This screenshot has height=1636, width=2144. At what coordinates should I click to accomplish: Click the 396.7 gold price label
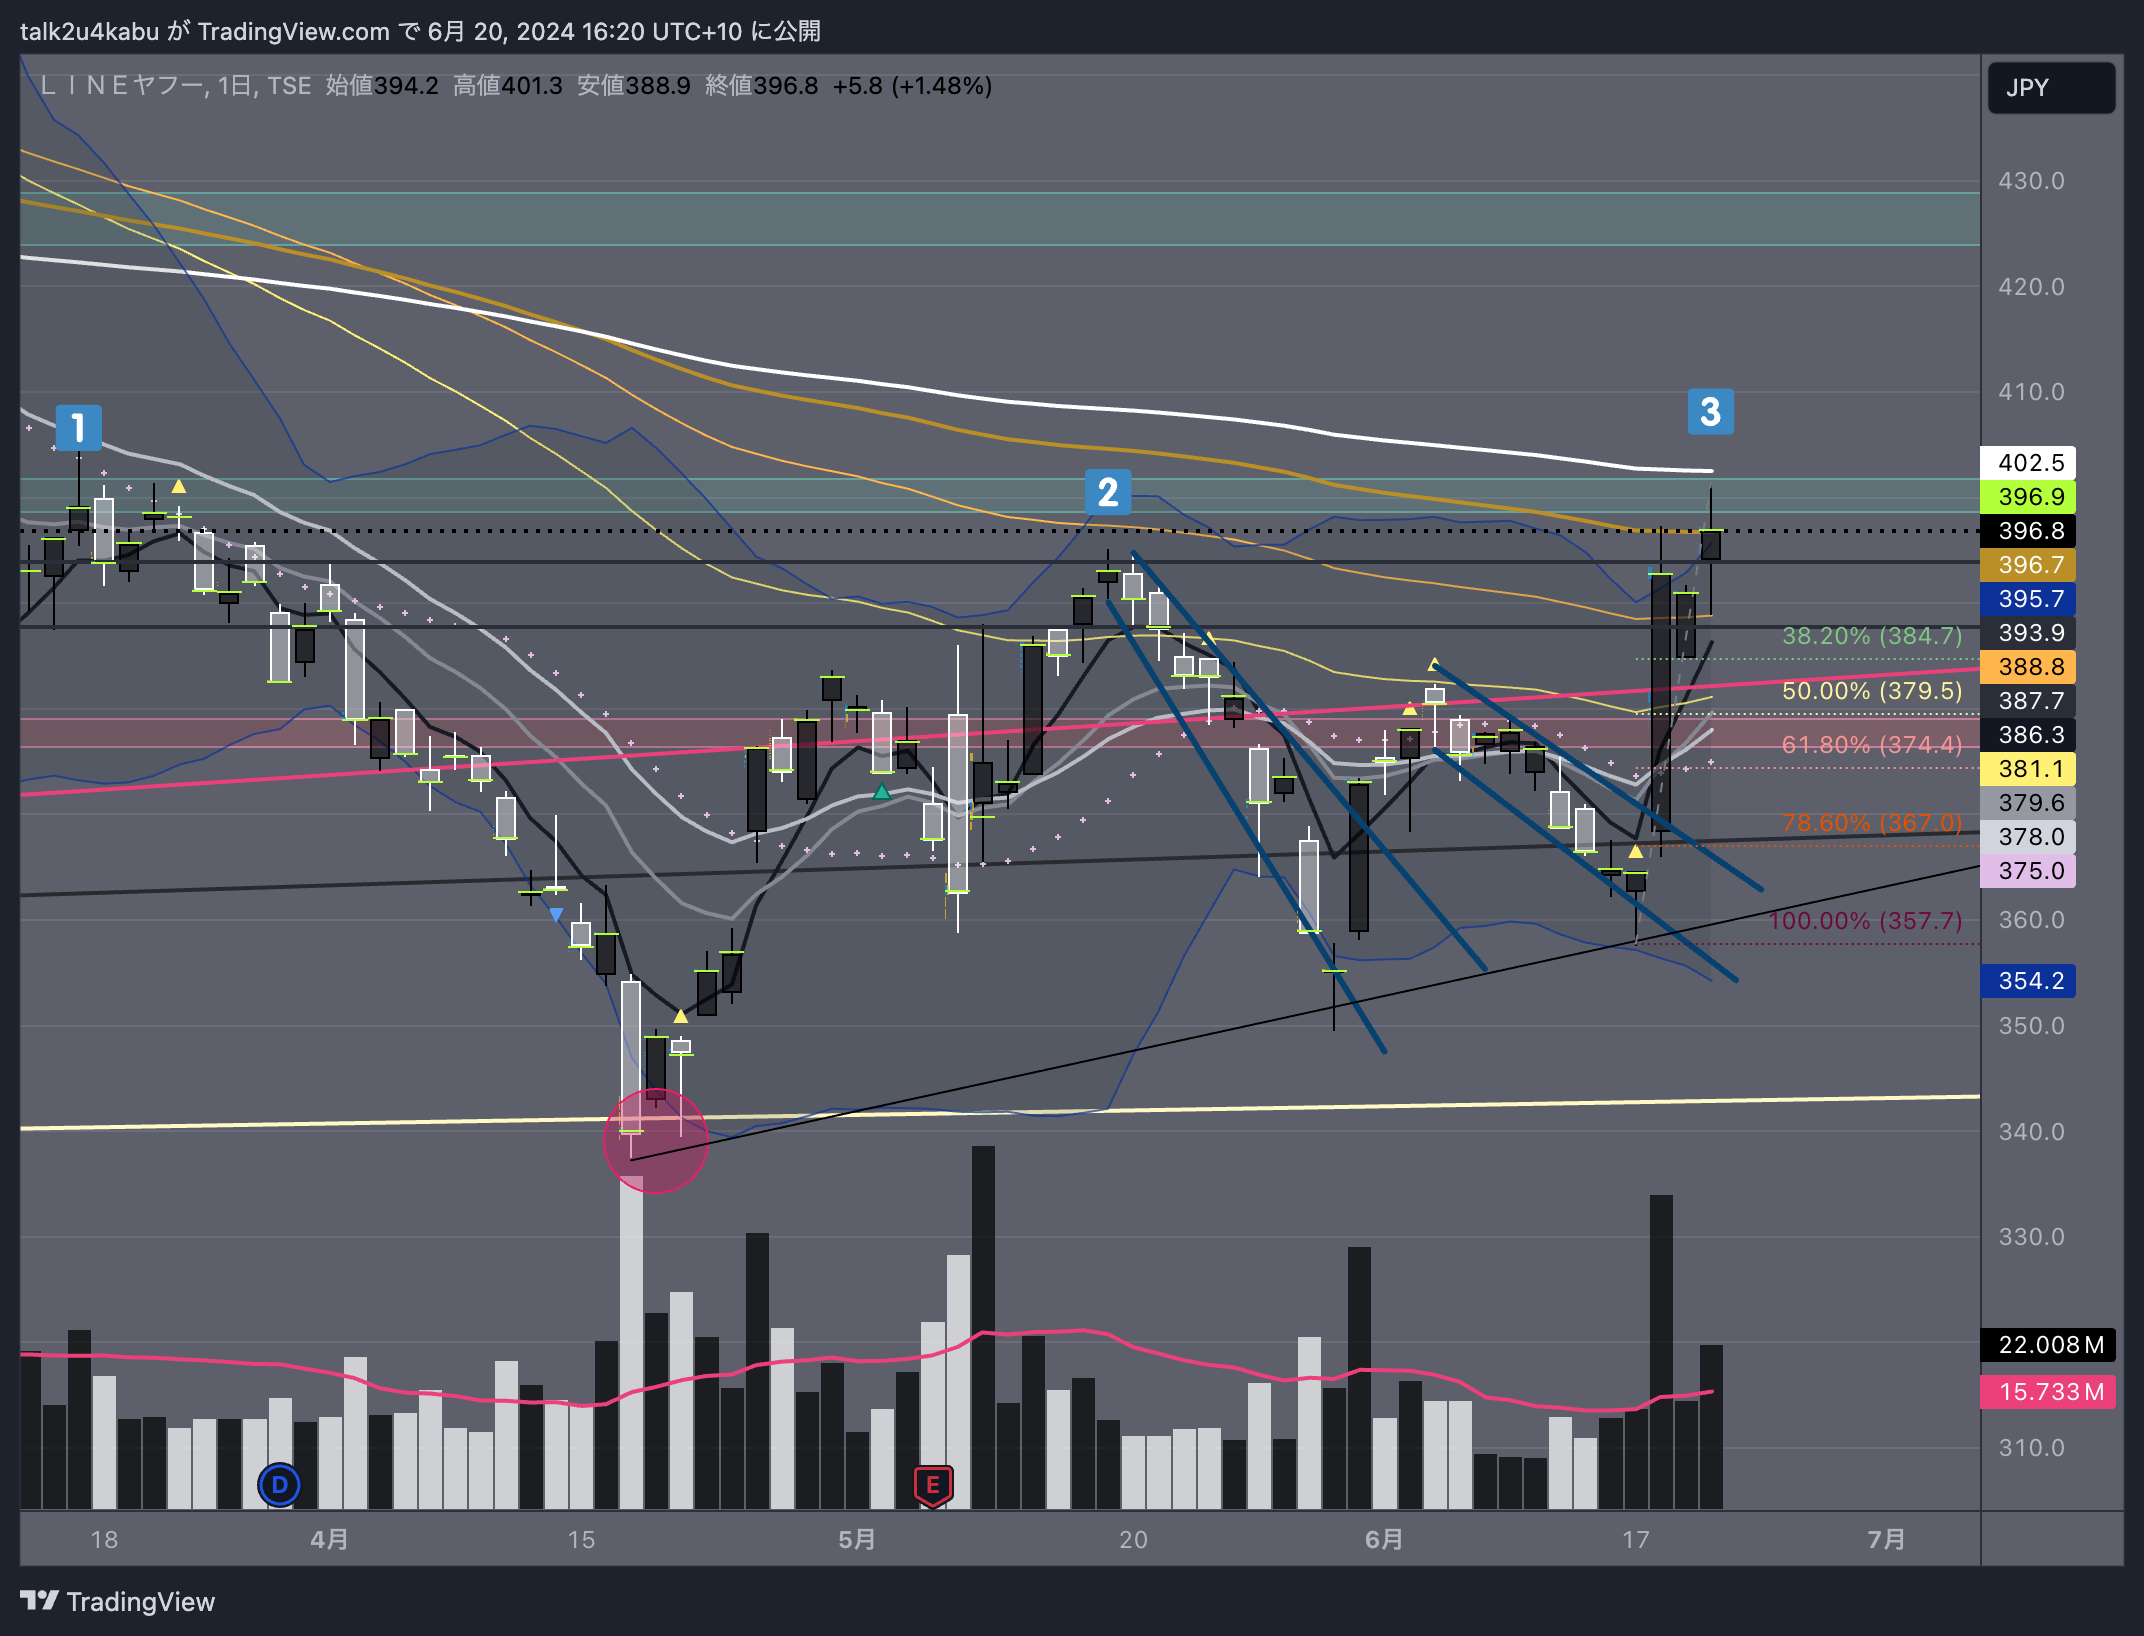tap(2028, 565)
